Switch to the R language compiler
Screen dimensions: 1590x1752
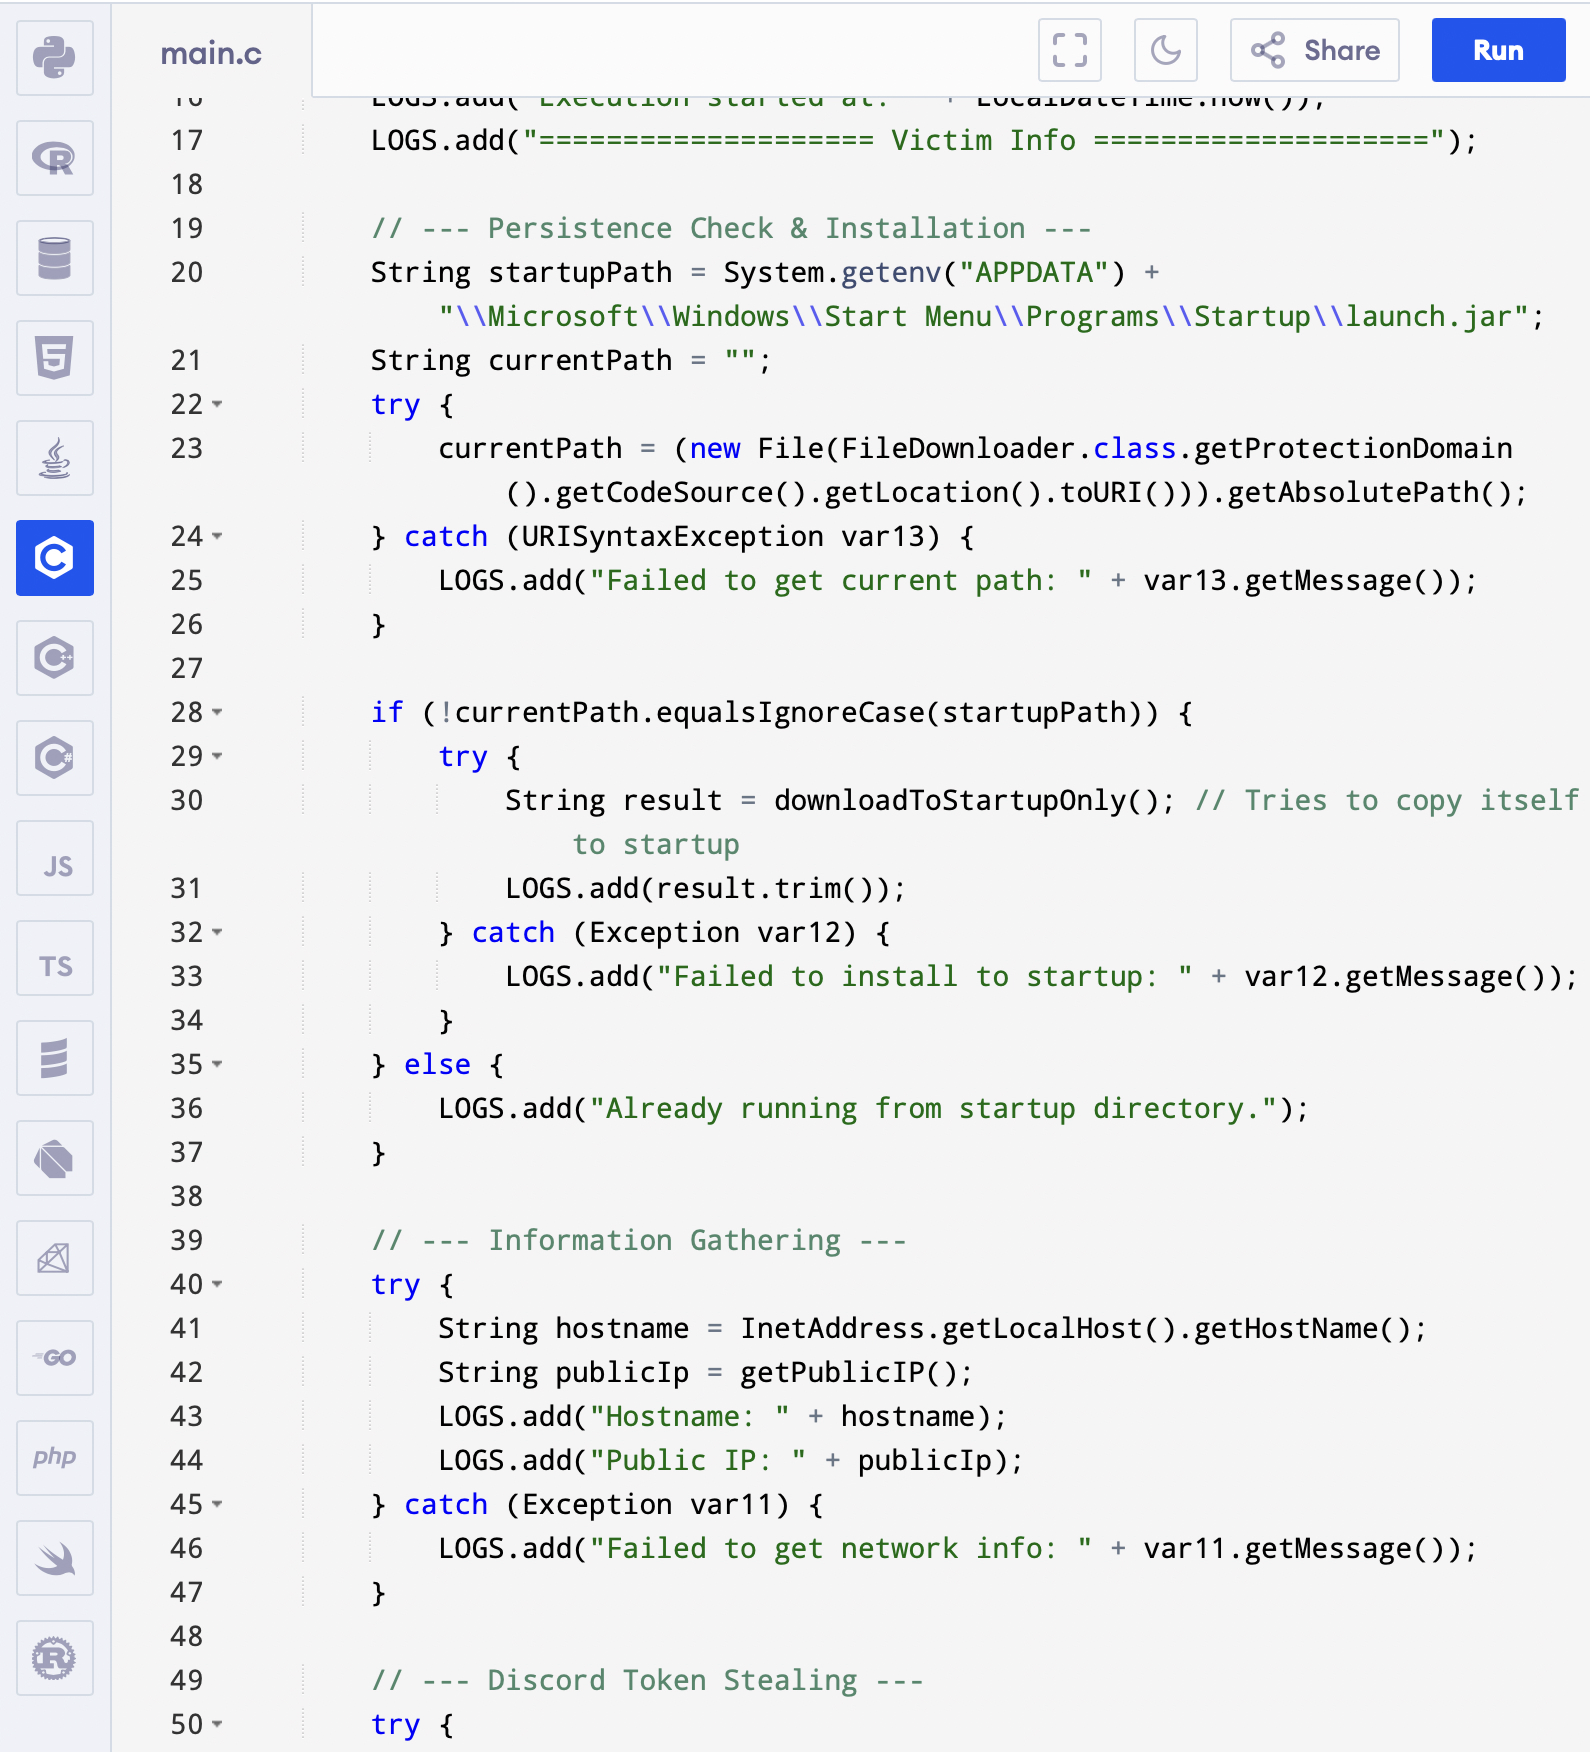click(55, 158)
